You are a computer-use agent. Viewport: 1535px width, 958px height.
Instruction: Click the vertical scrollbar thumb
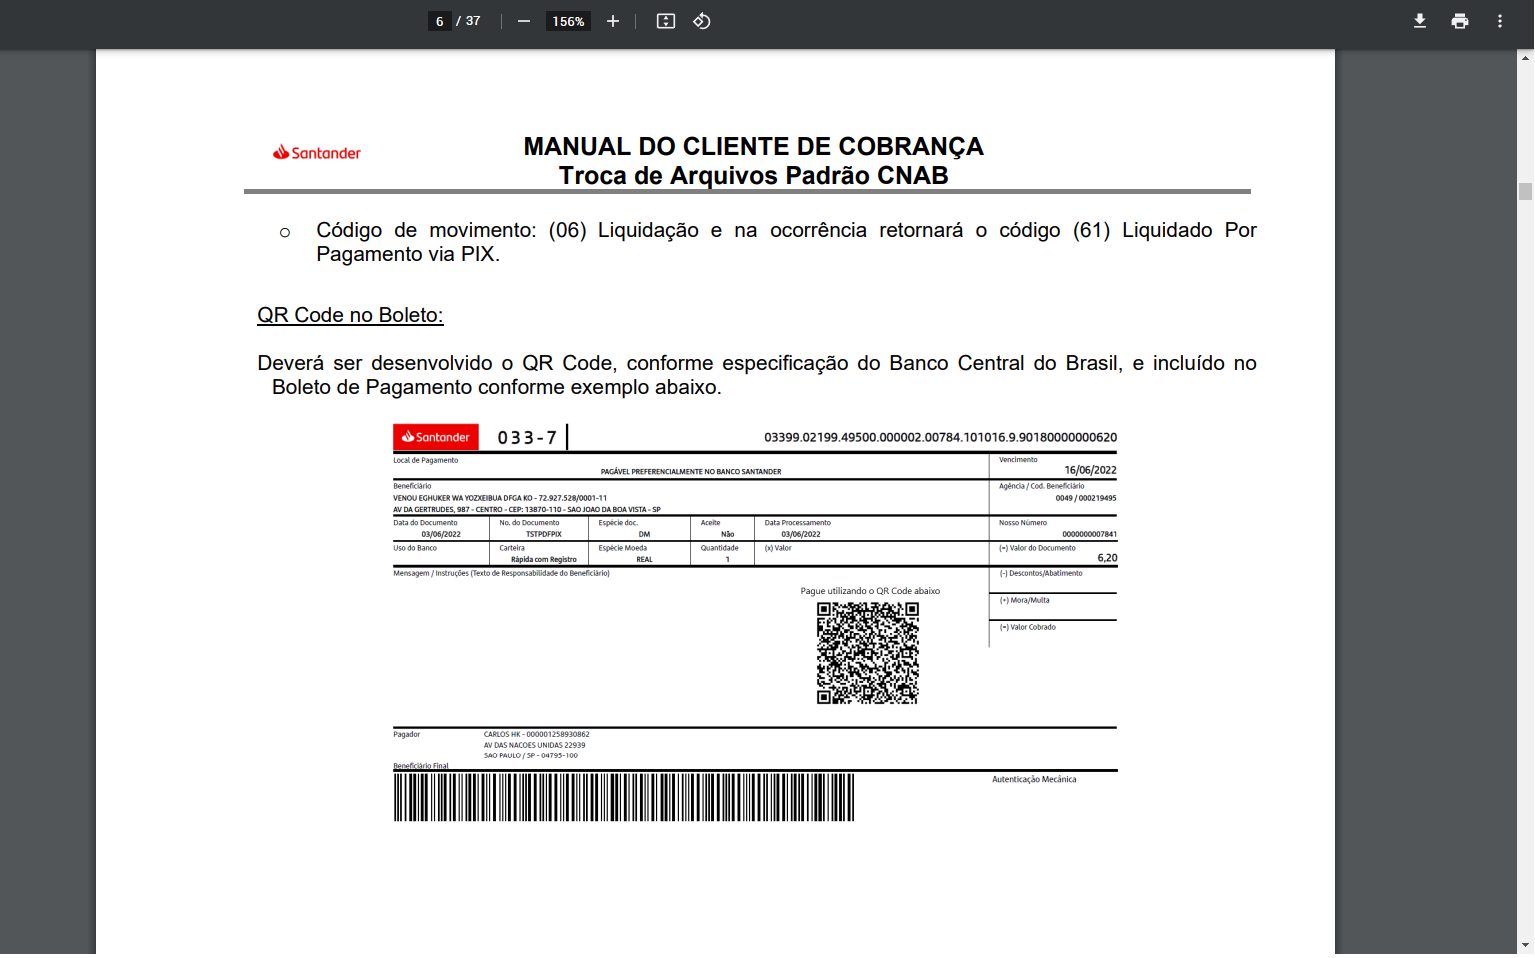[x=1525, y=192]
